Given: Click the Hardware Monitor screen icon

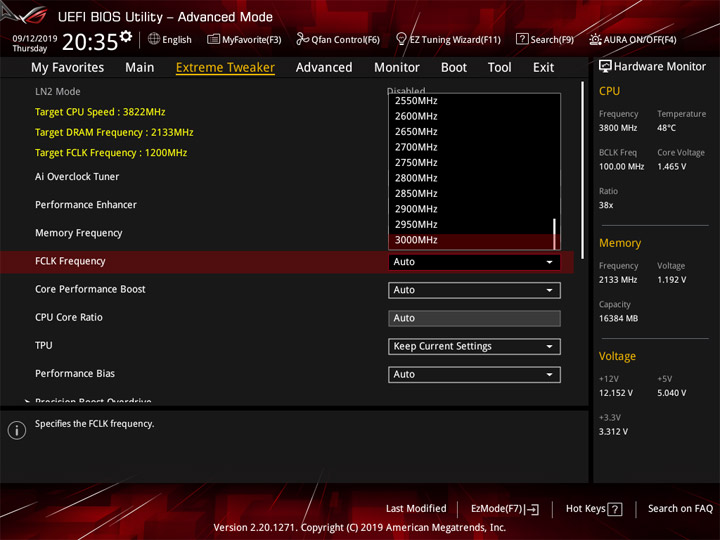Looking at the screenshot, I should 605,66.
